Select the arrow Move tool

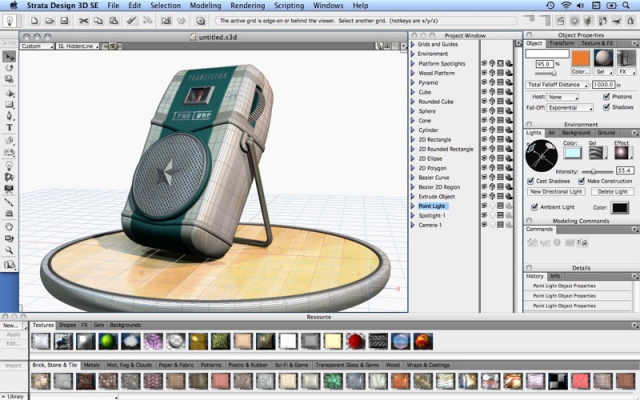[9, 57]
